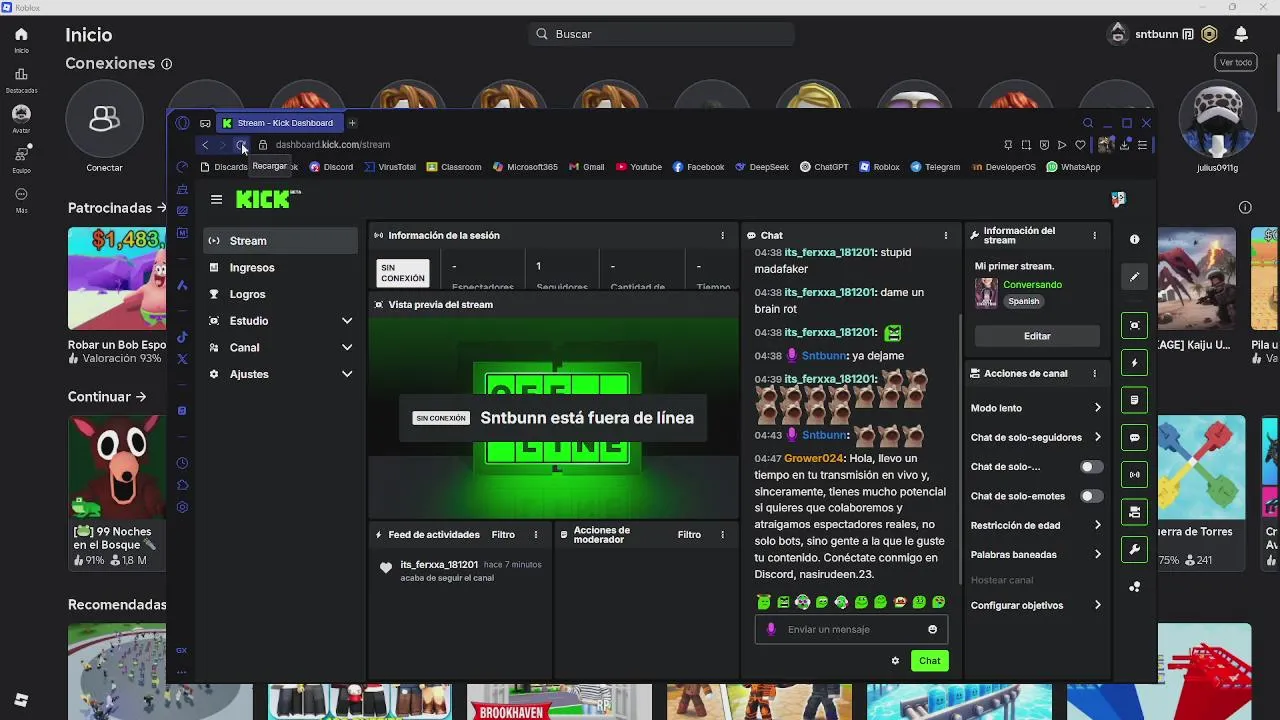Image resolution: width=1280 pixels, height=720 pixels.
Task: Open Chat panel options menu
Action: (x=945, y=235)
